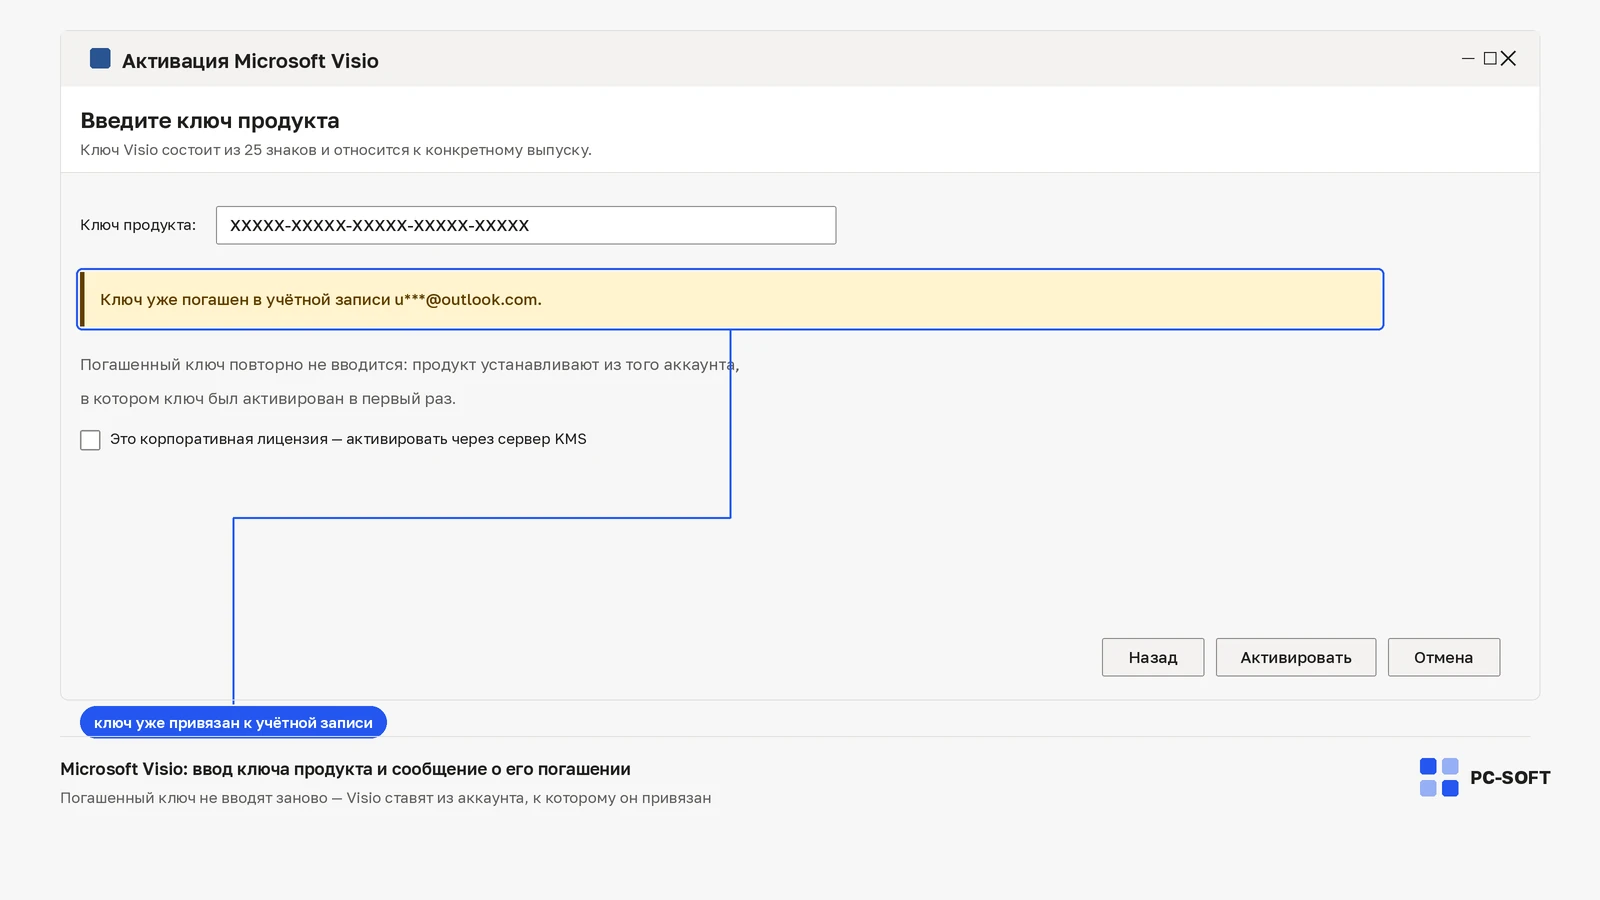Enable the KMS corporate license checkbox
Image resolution: width=1600 pixels, height=900 pixels.
(x=90, y=440)
